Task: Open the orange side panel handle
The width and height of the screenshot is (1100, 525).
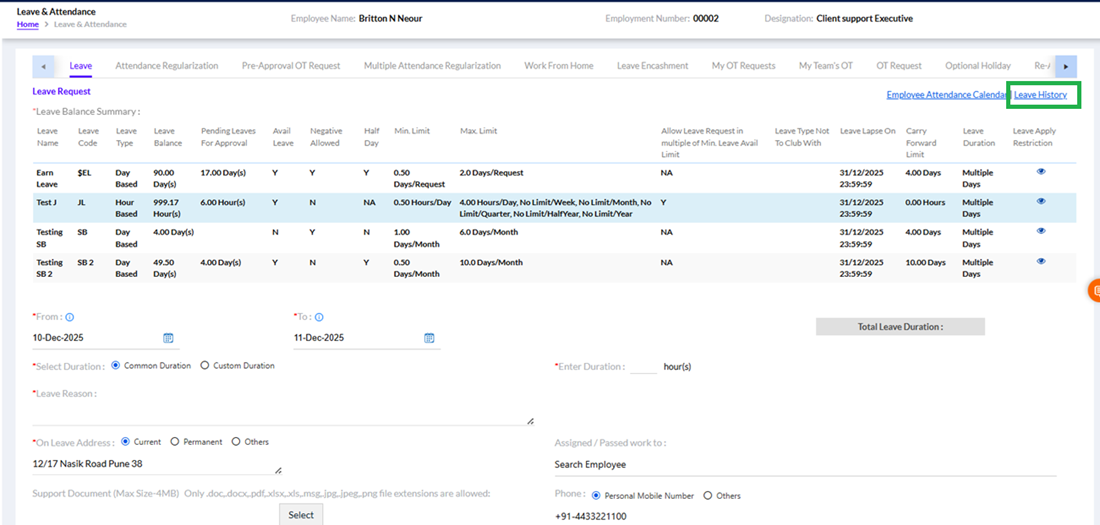Action: tap(1093, 292)
